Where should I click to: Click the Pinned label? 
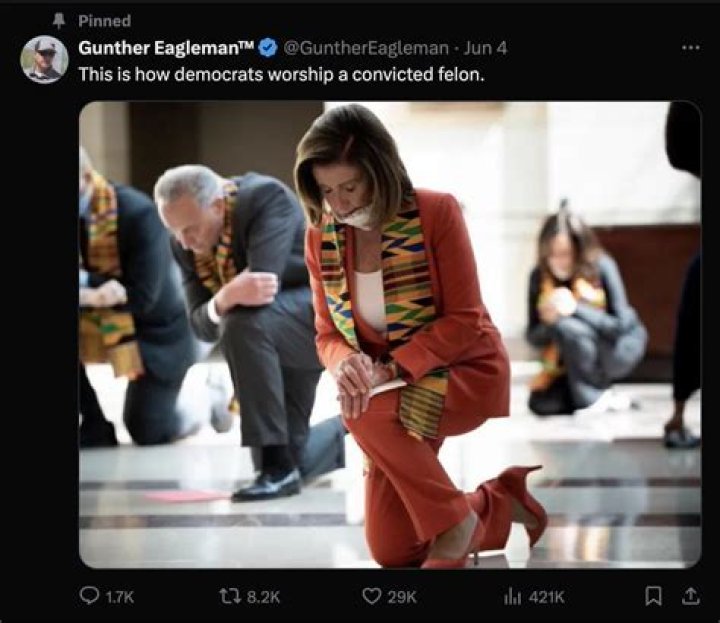104,20
